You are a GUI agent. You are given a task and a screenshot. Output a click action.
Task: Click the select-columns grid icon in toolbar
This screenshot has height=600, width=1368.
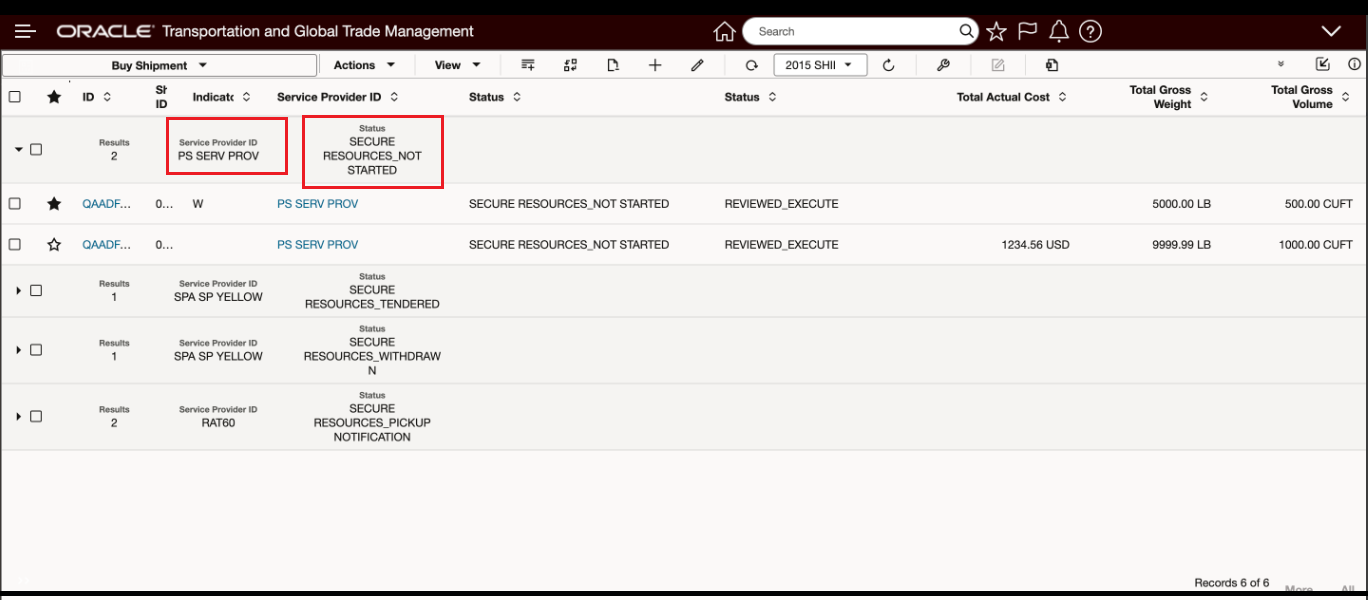coord(570,65)
